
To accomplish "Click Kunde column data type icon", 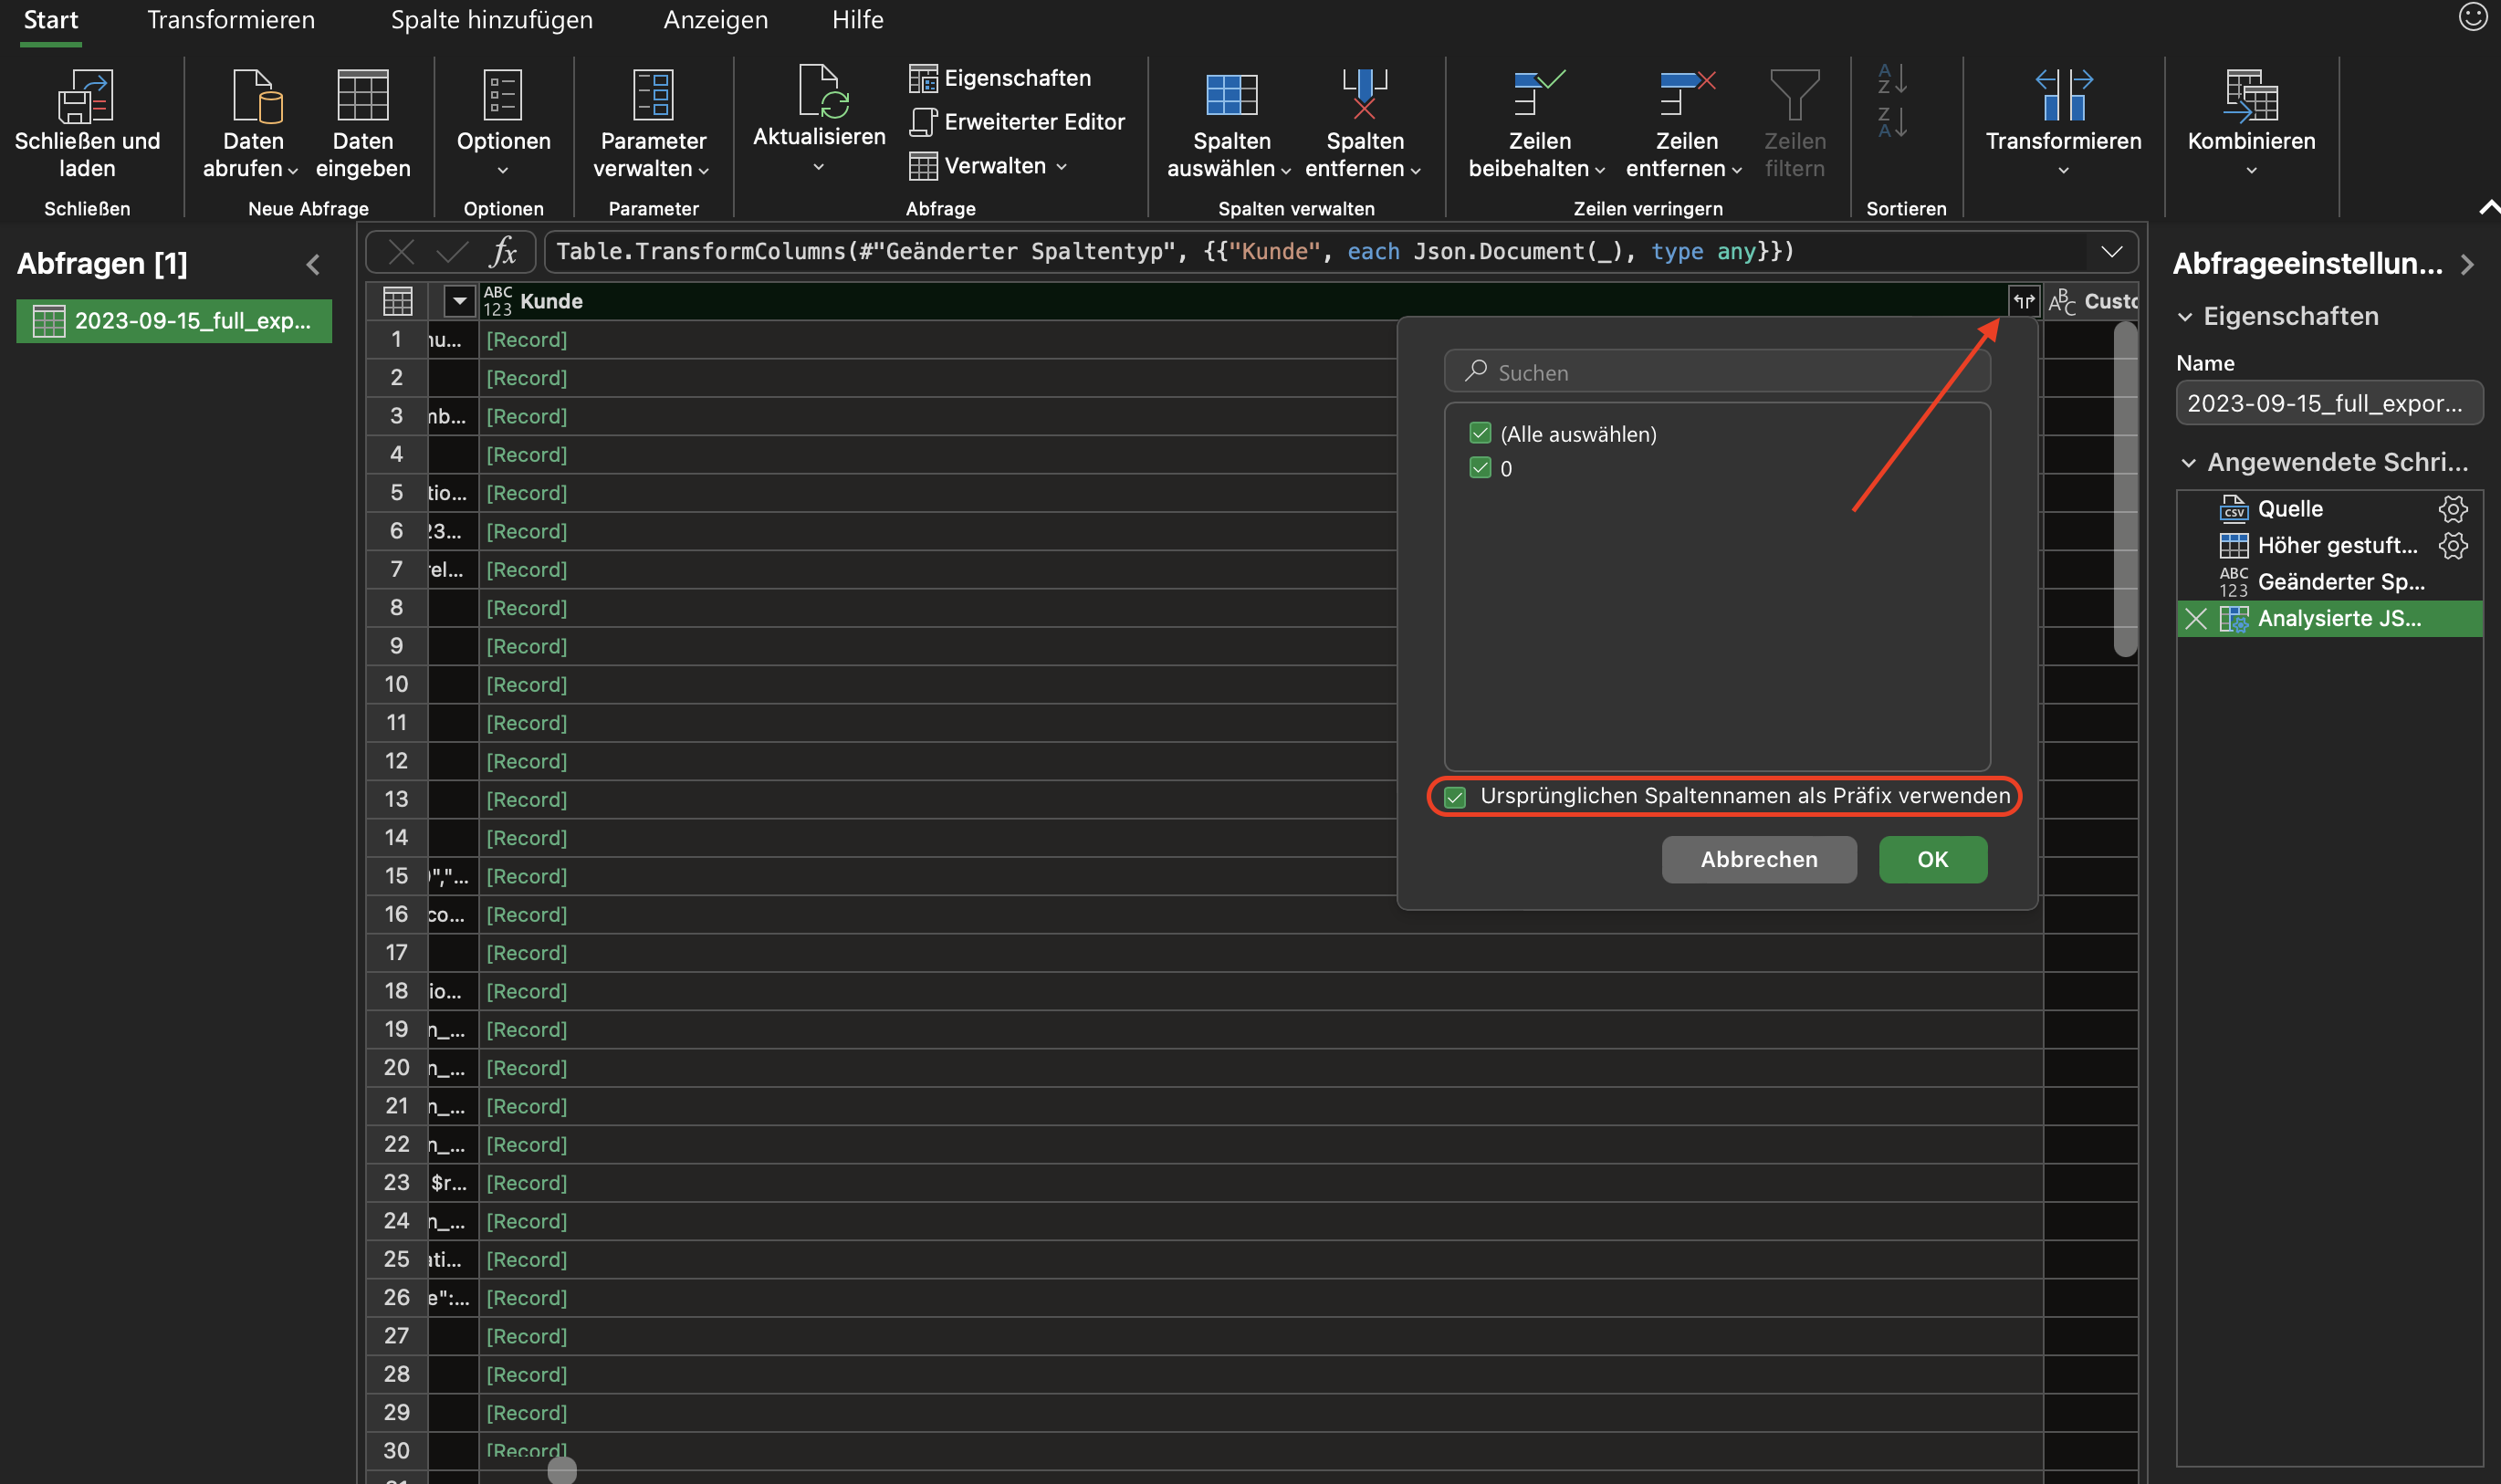I will 497,301.
